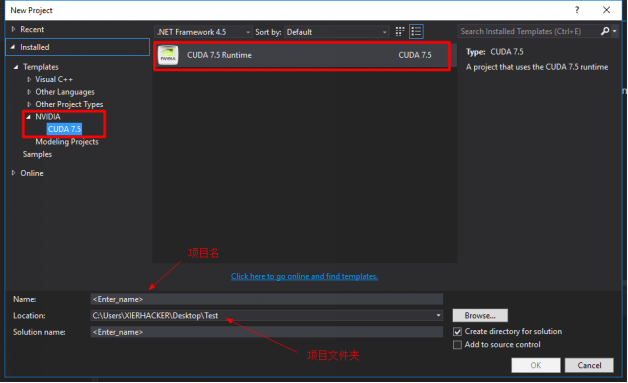Close the New Project dialog
The height and width of the screenshot is (383, 628).
[x=606, y=10]
